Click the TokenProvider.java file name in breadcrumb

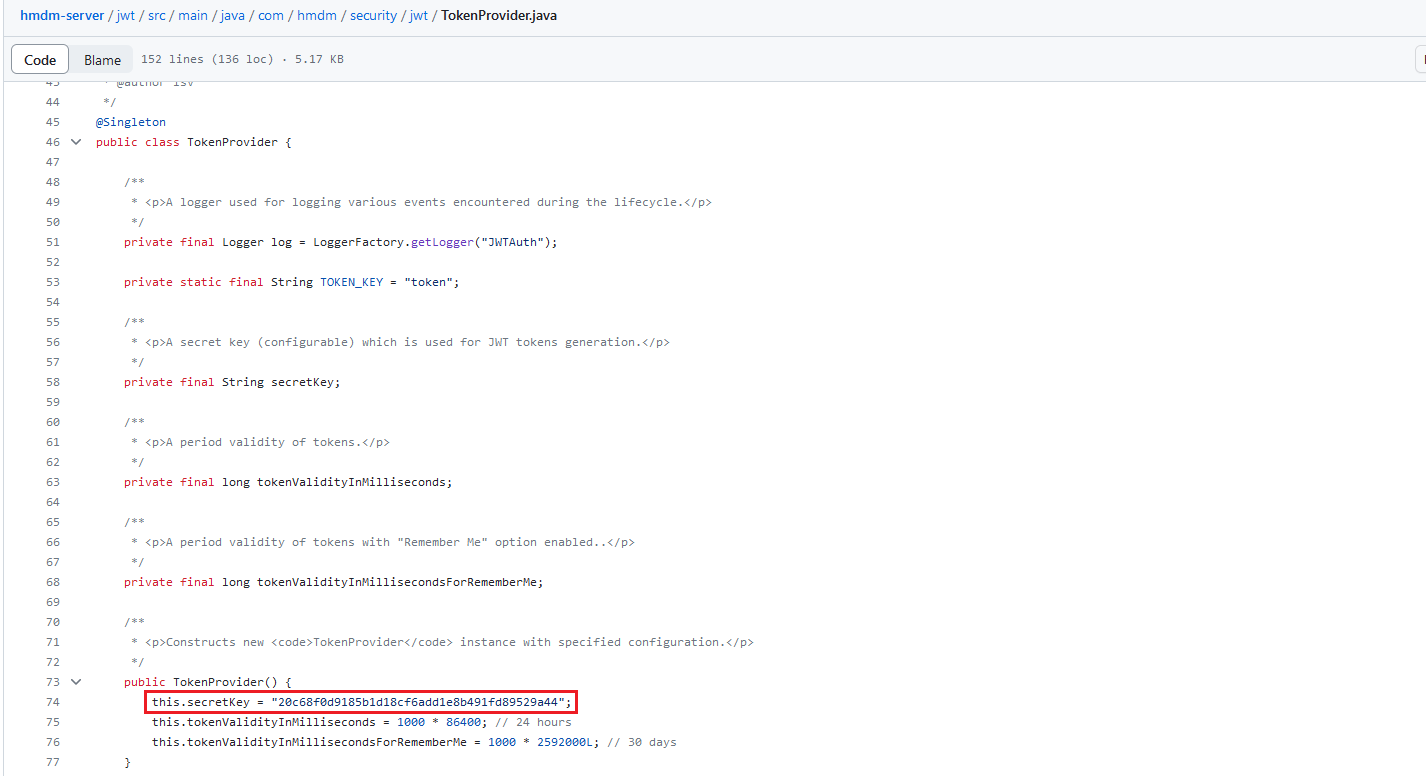click(499, 16)
